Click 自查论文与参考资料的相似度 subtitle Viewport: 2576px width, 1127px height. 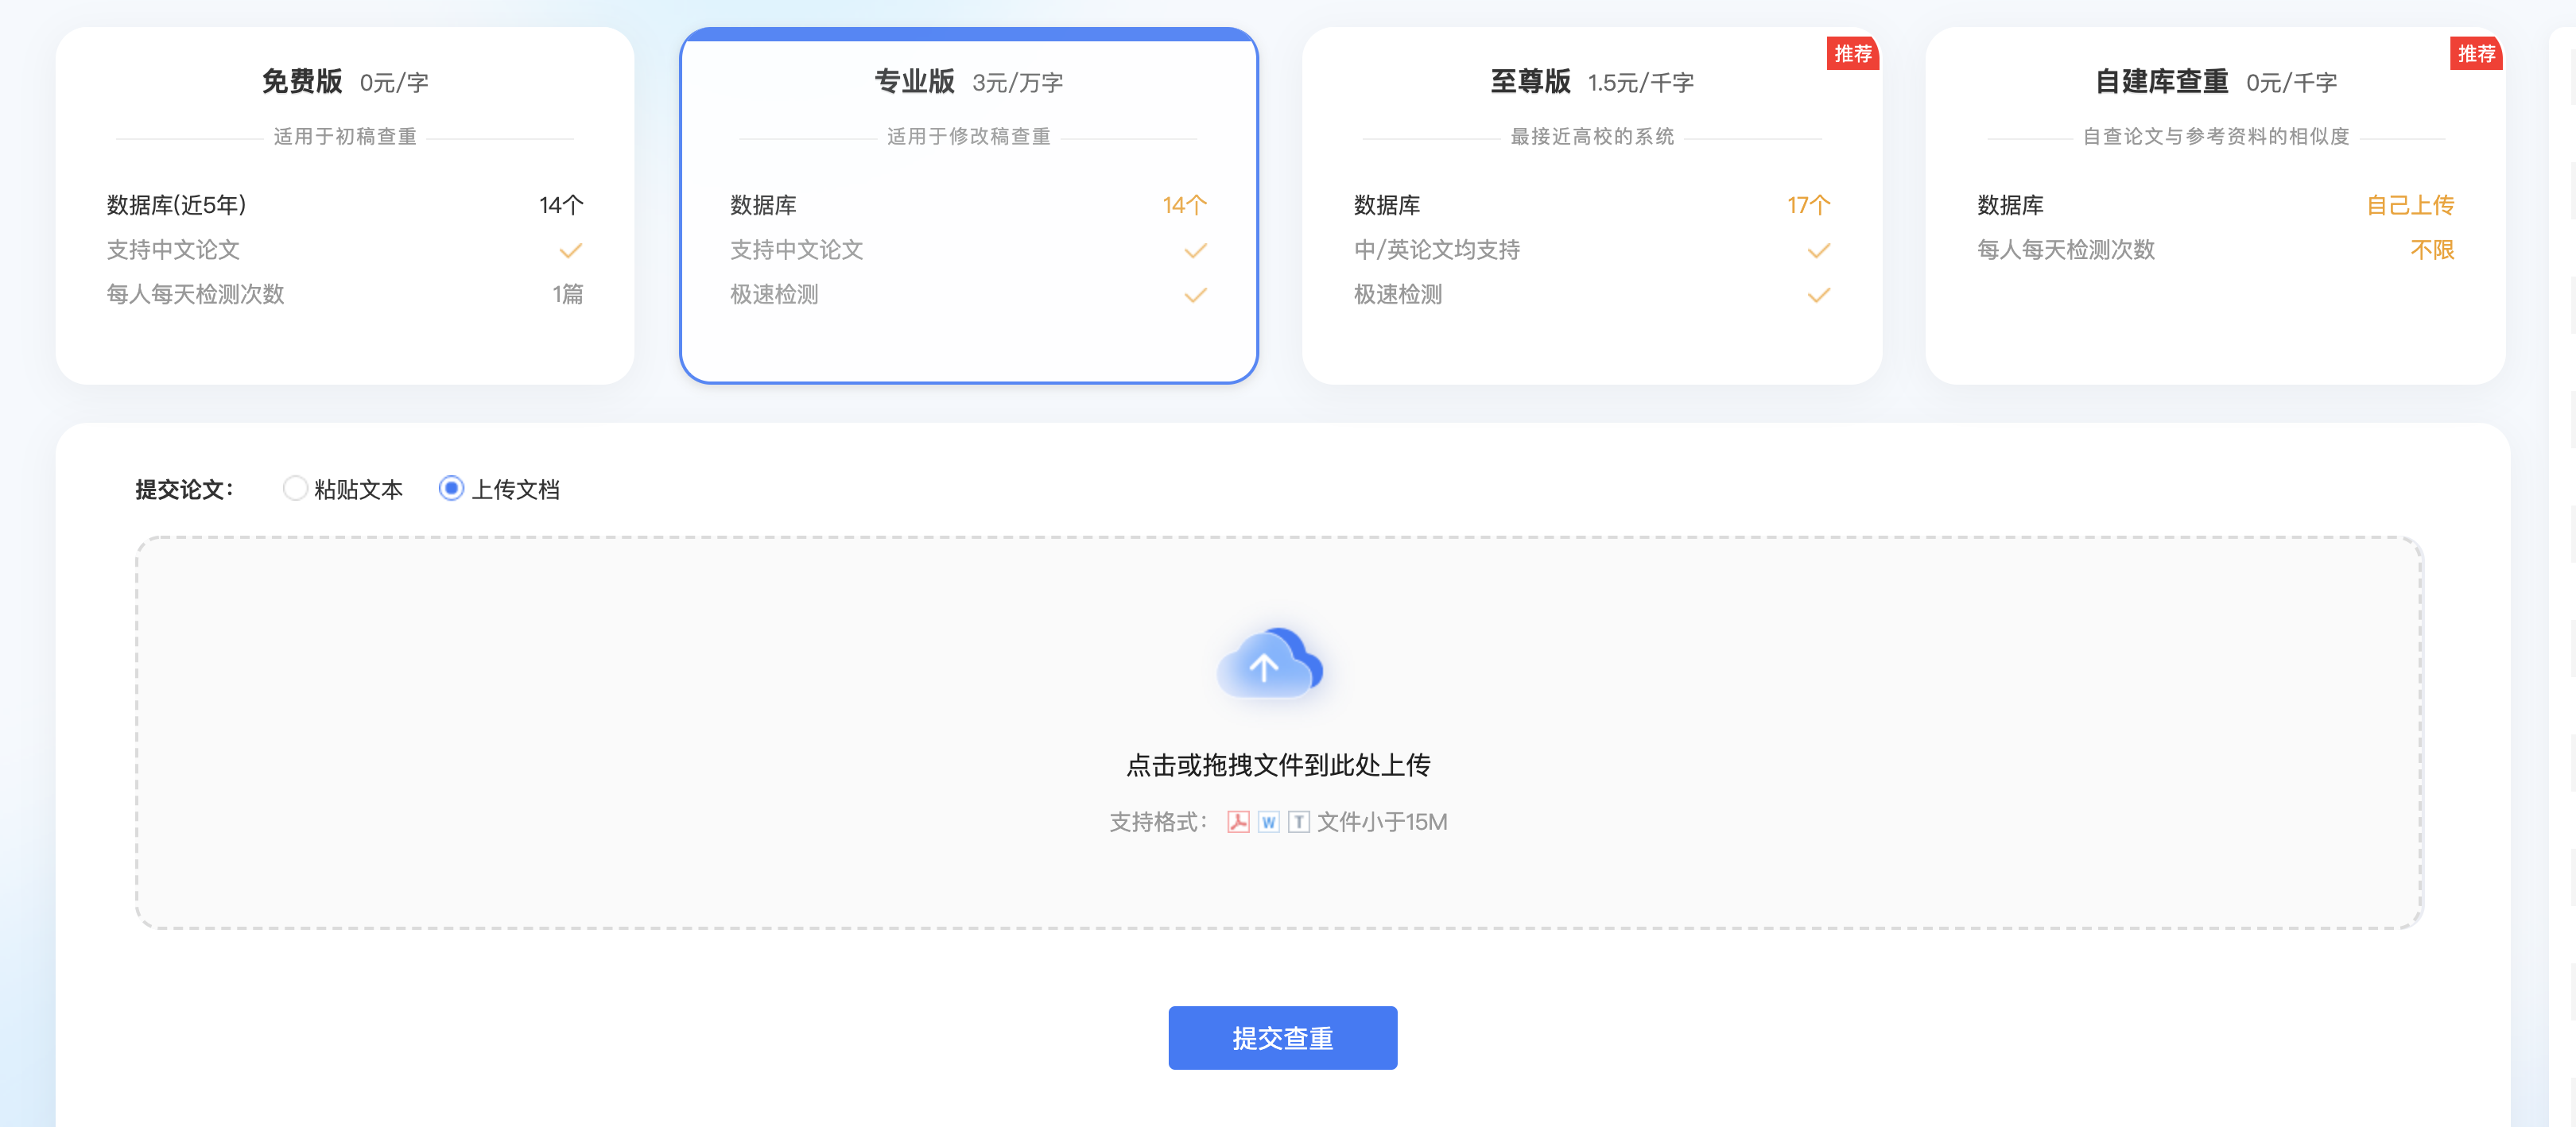2215,137
